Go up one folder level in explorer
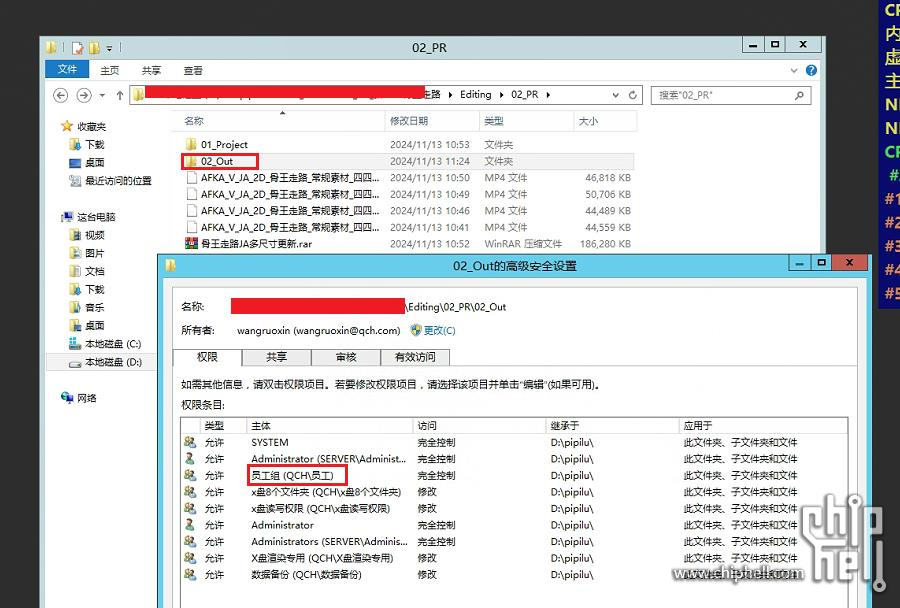Screen dimensions: 900x608 119,95
